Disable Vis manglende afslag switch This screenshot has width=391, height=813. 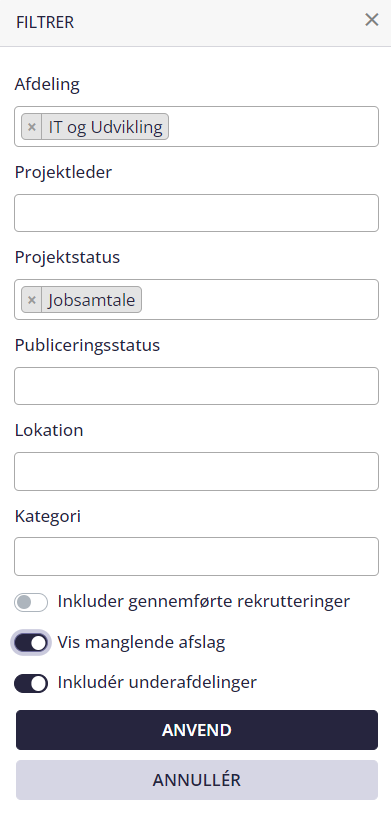click(31, 643)
